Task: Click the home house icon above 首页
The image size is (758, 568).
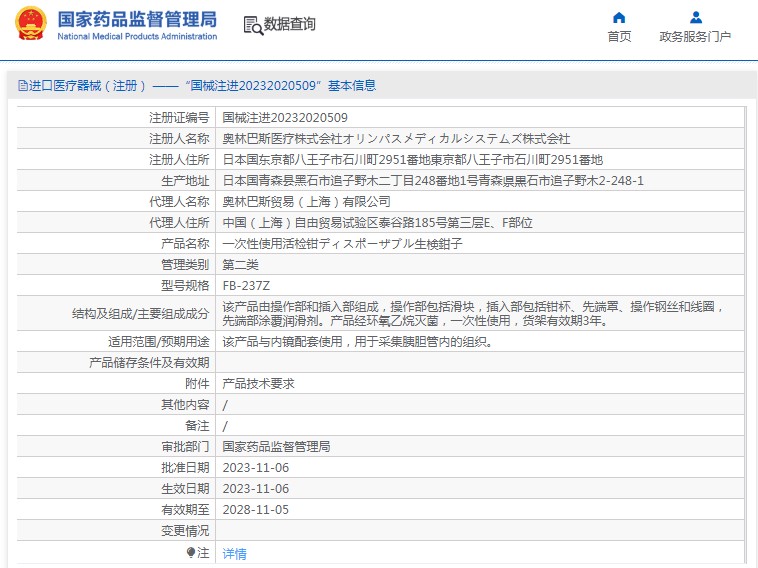Action: [619, 17]
